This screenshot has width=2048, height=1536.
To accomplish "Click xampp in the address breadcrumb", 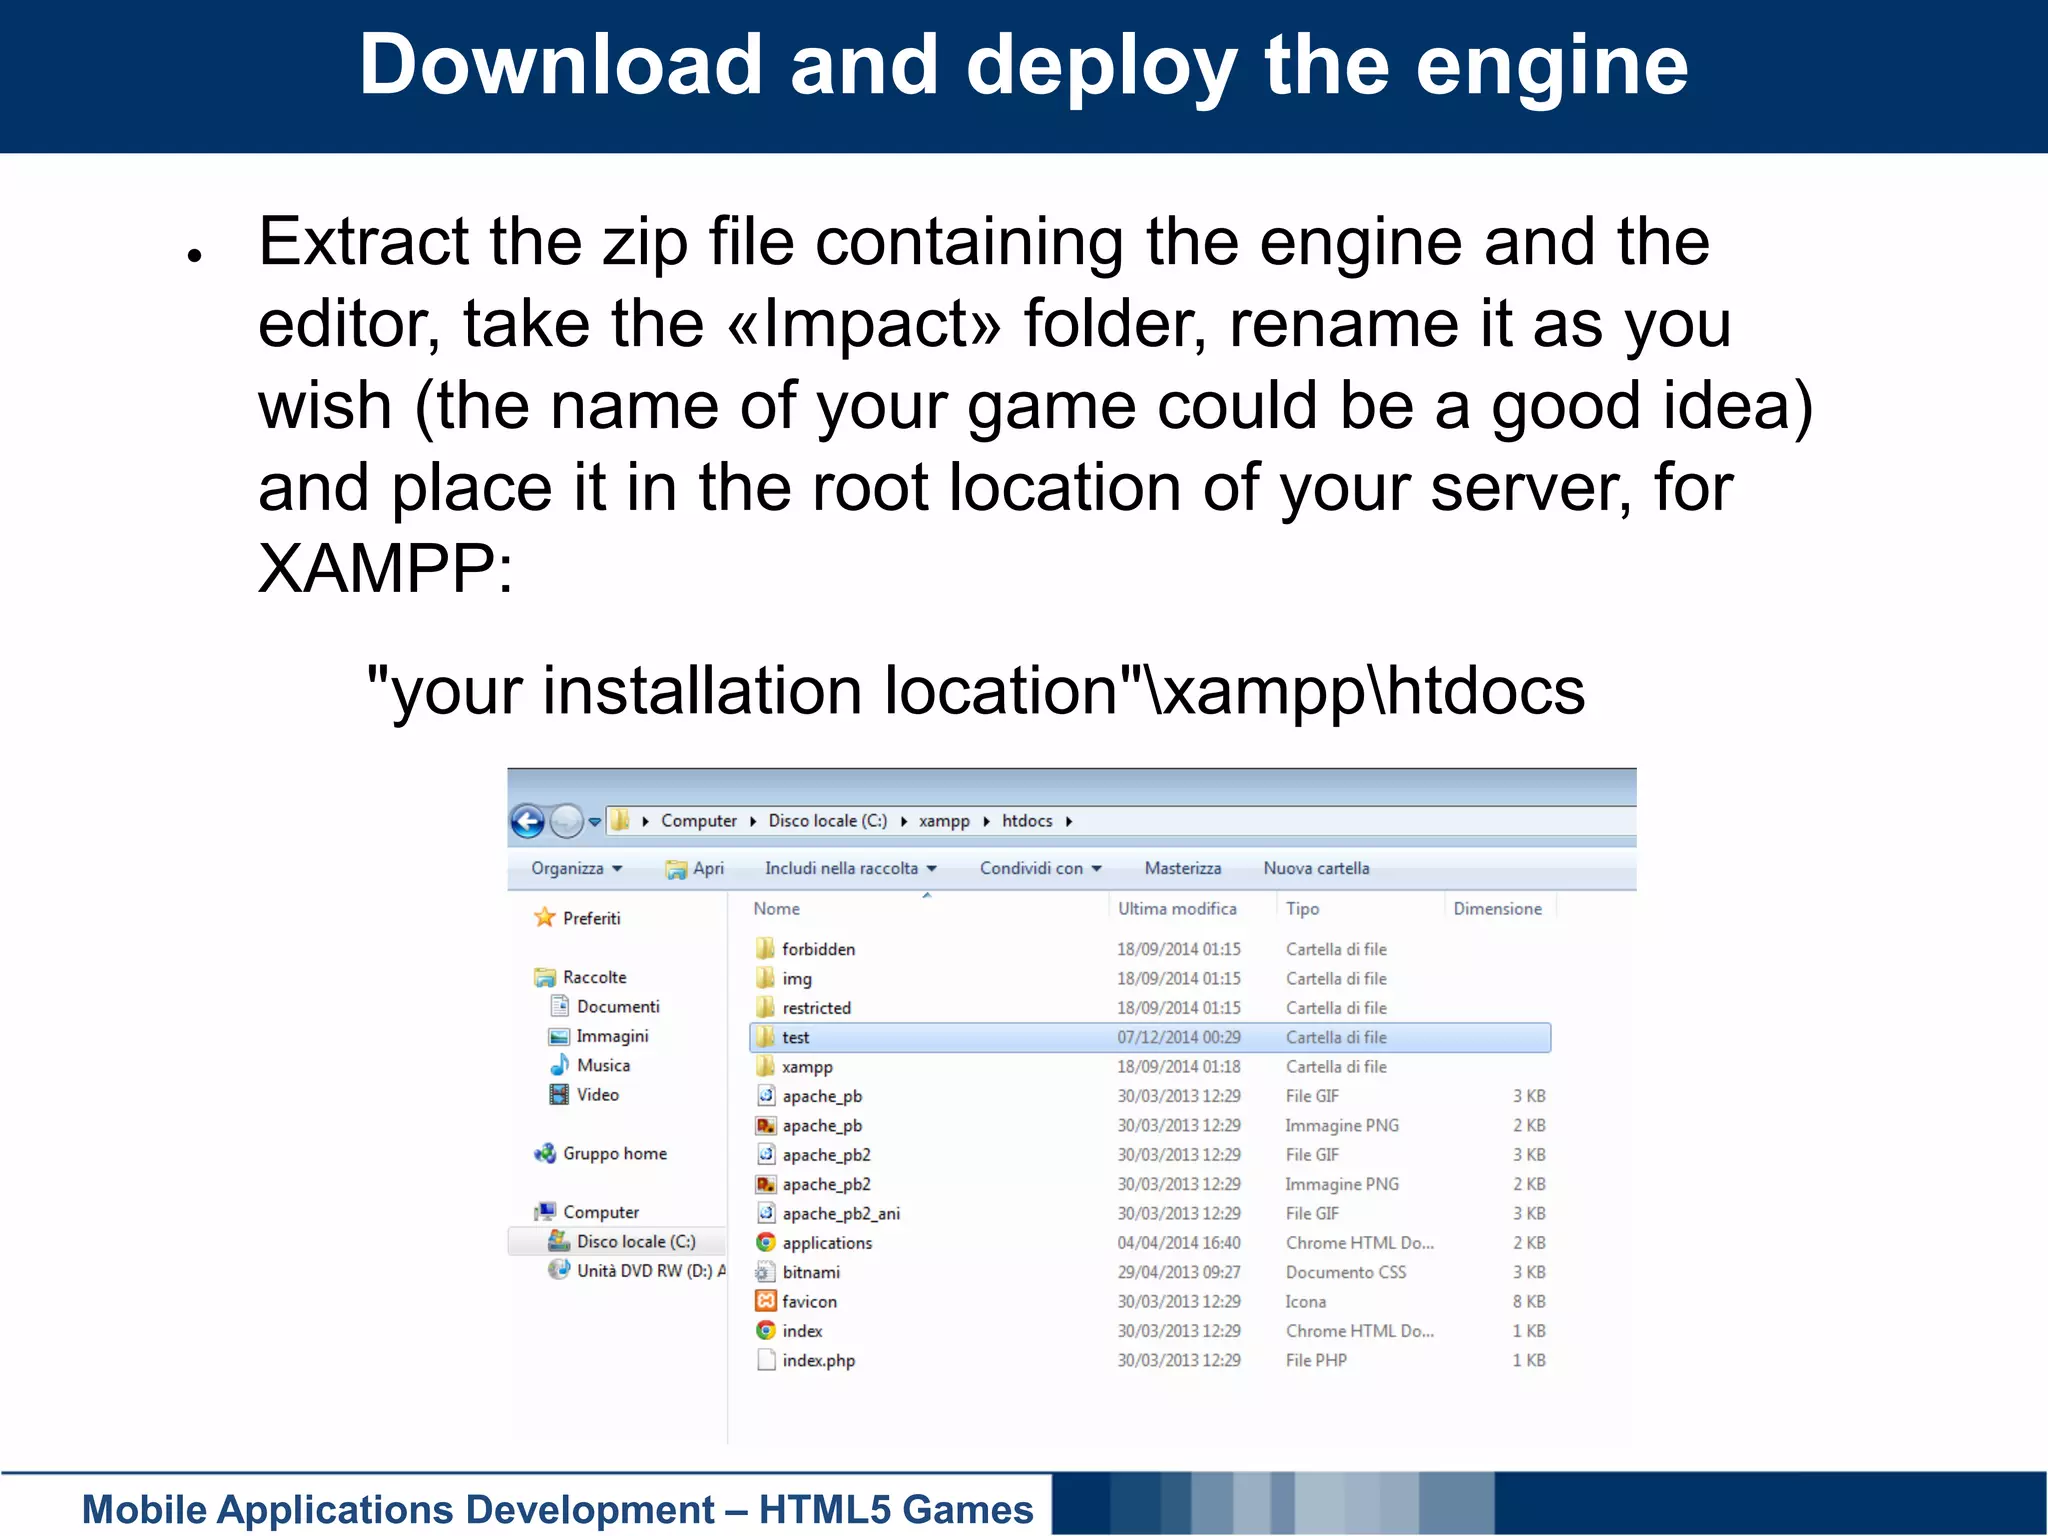I will pyautogui.click(x=944, y=821).
